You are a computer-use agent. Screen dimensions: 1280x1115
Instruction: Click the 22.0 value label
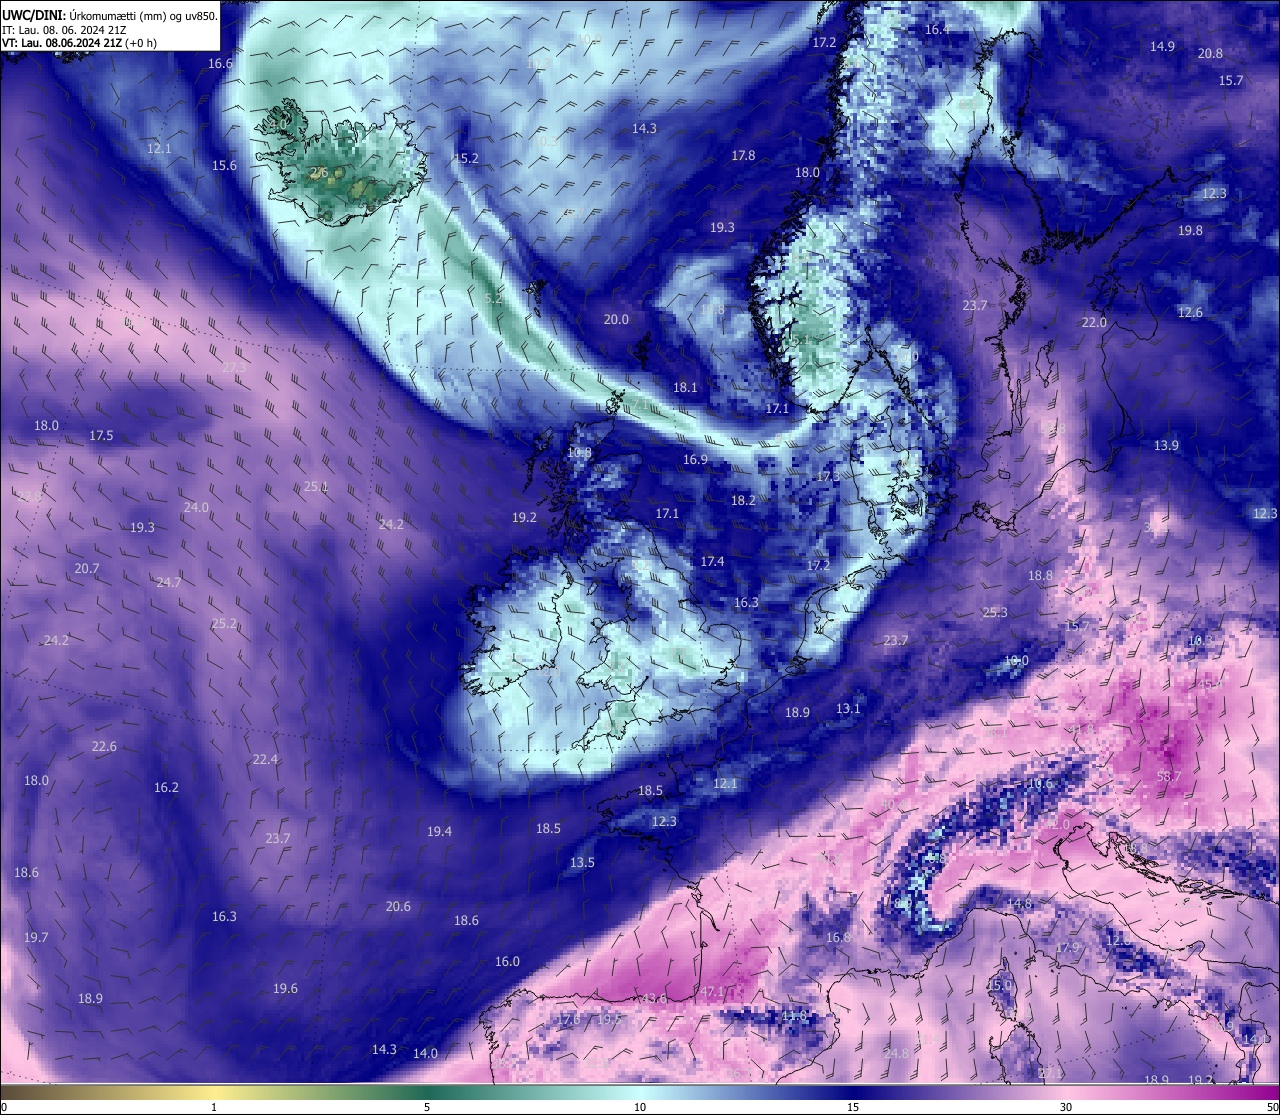pyautogui.click(x=1094, y=322)
